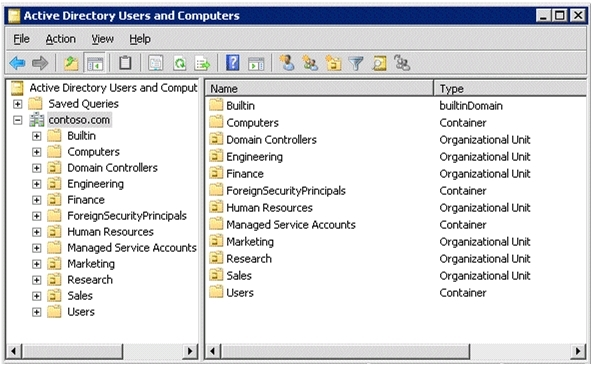The height and width of the screenshot is (365, 592).
Task: Expand the Sales tree node
Action: (x=37, y=296)
